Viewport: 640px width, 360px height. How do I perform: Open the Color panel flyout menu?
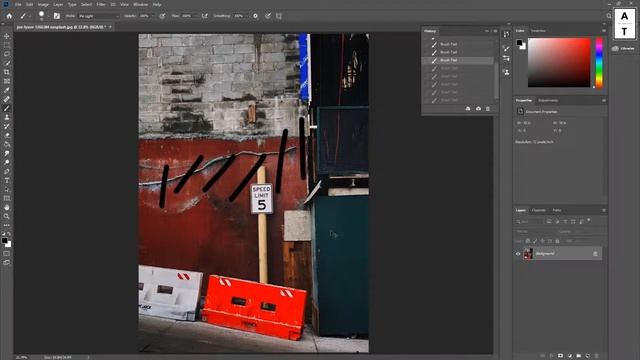[x=604, y=31]
